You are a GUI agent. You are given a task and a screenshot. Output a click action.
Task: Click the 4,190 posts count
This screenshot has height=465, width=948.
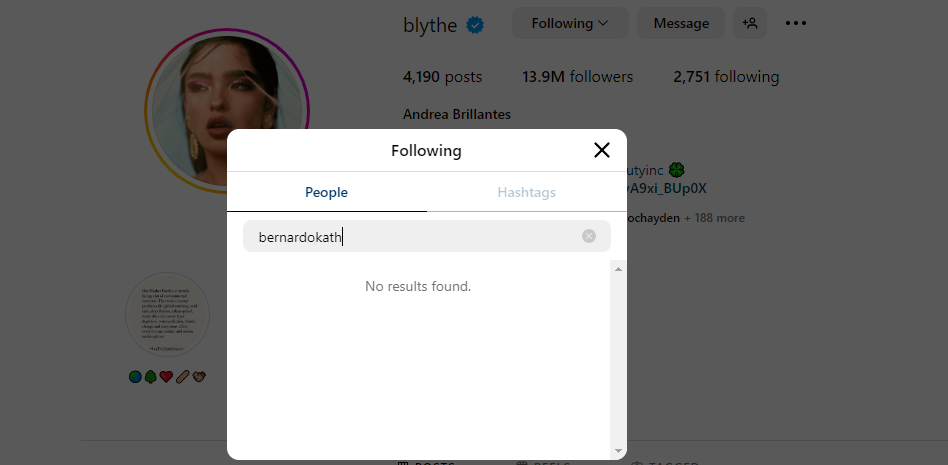[442, 77]
